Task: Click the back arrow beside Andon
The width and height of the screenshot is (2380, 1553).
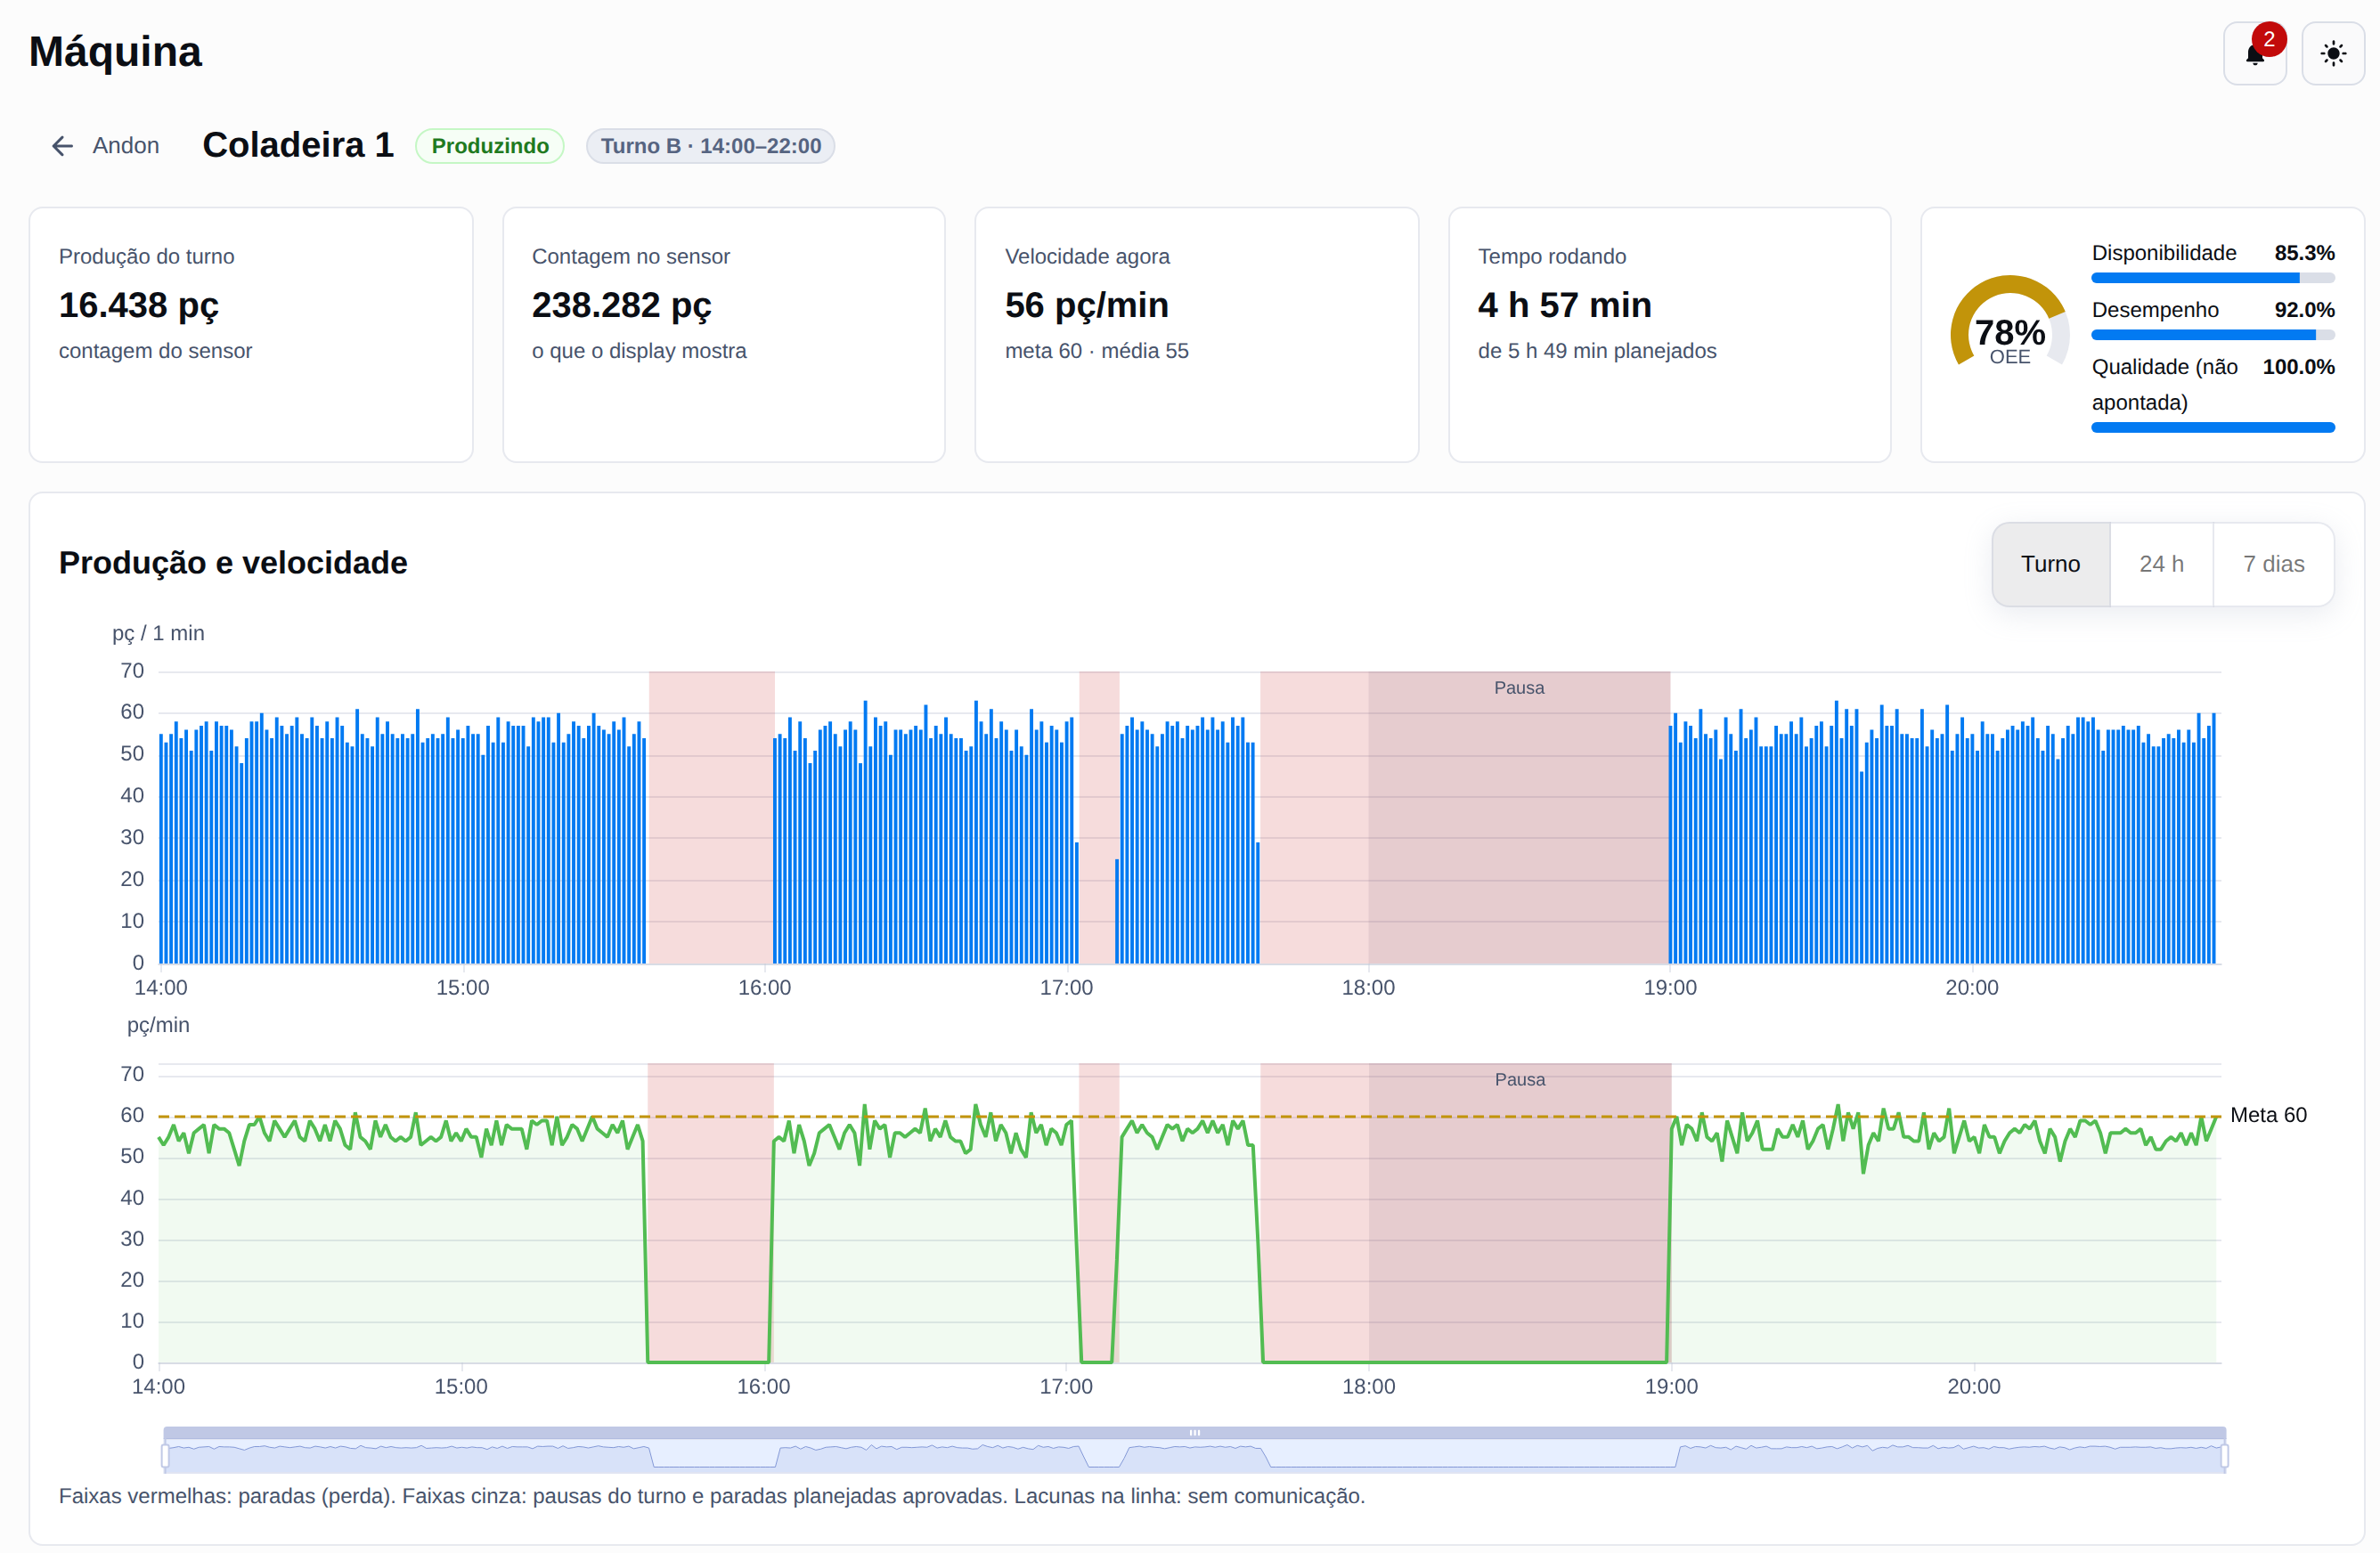Action: pyautogui.click(x=63, y=146)
